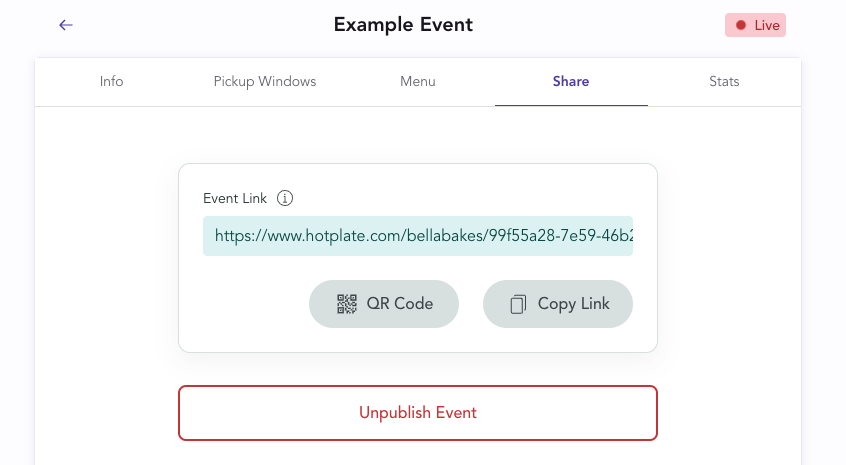Click the Event Link field label
This screenshot has width=846, height=465.
[x=235, y=198]
